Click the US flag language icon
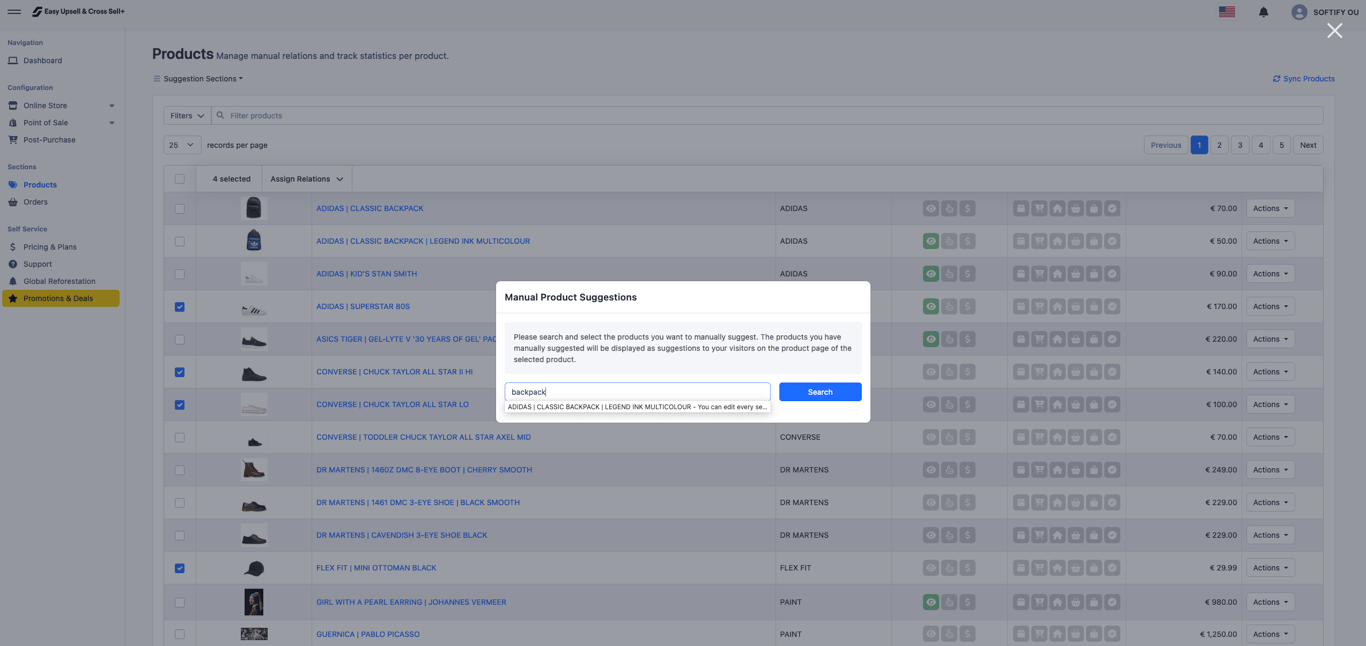This screenshot has height=646, width=1366. (x=1227, y=12)
